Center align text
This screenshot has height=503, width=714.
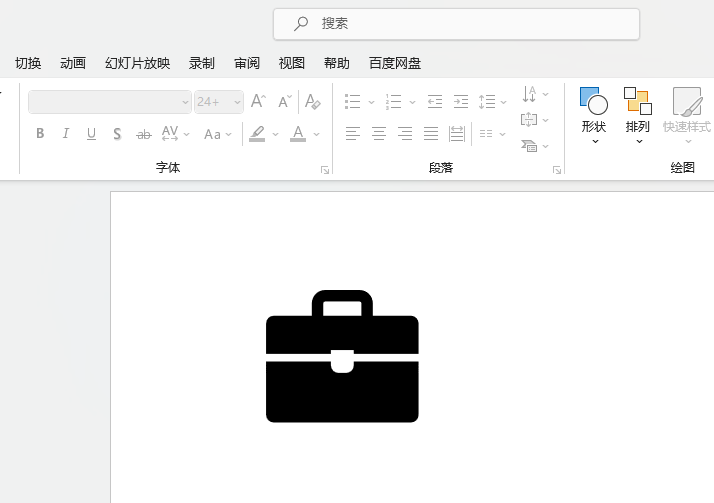[x=379, y=134]
